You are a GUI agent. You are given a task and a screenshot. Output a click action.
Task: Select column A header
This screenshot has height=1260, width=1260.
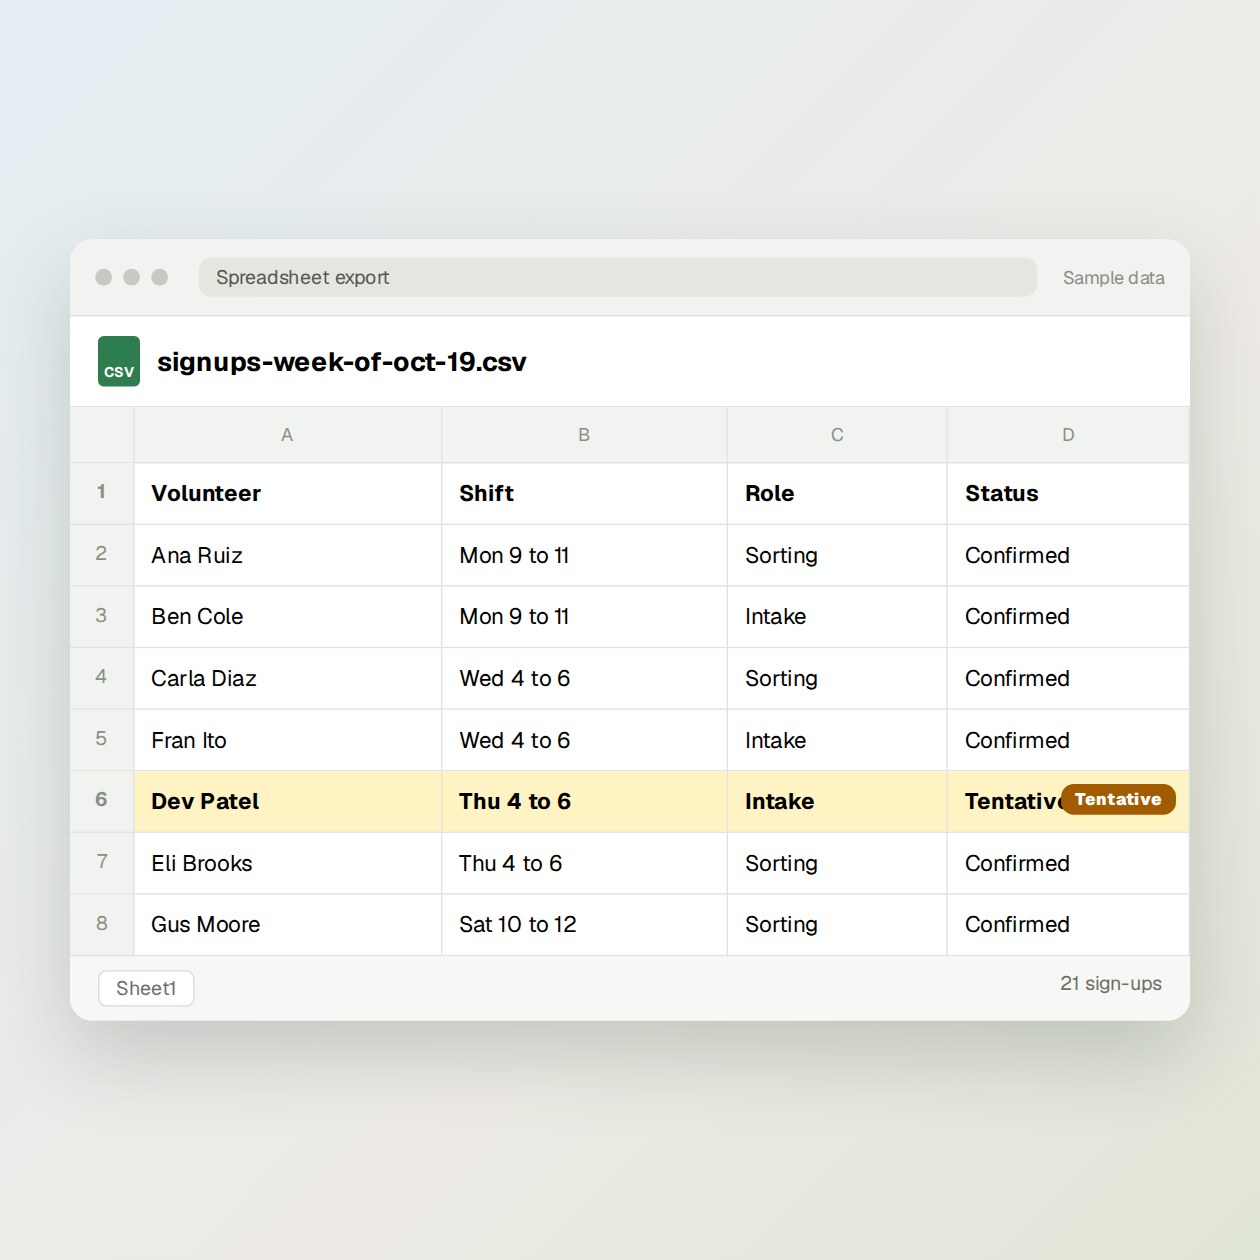[287, 435]
